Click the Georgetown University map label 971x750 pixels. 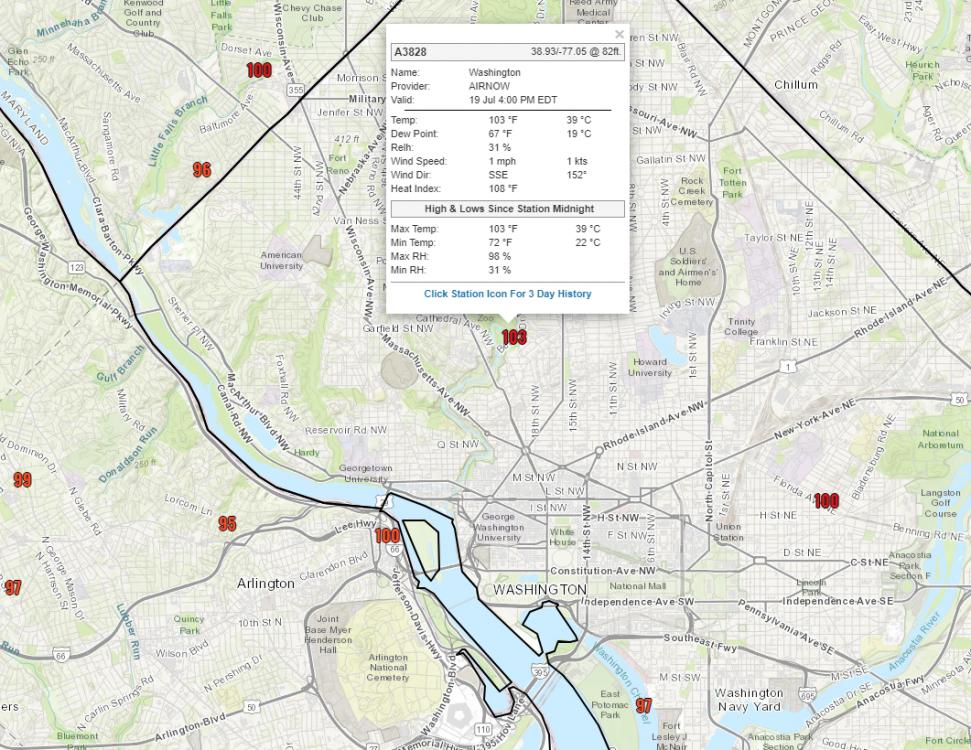[364, 473]
